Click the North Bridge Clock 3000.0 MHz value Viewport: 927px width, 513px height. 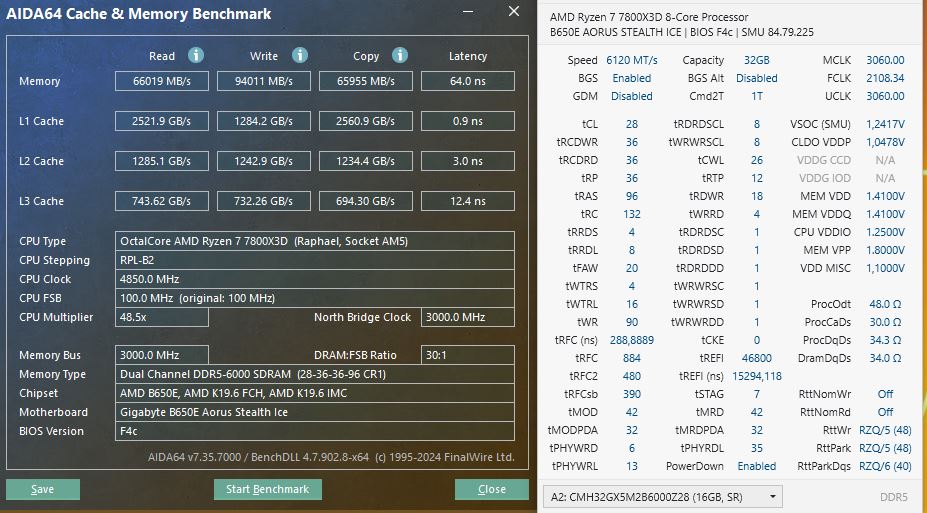coord(468,317)
